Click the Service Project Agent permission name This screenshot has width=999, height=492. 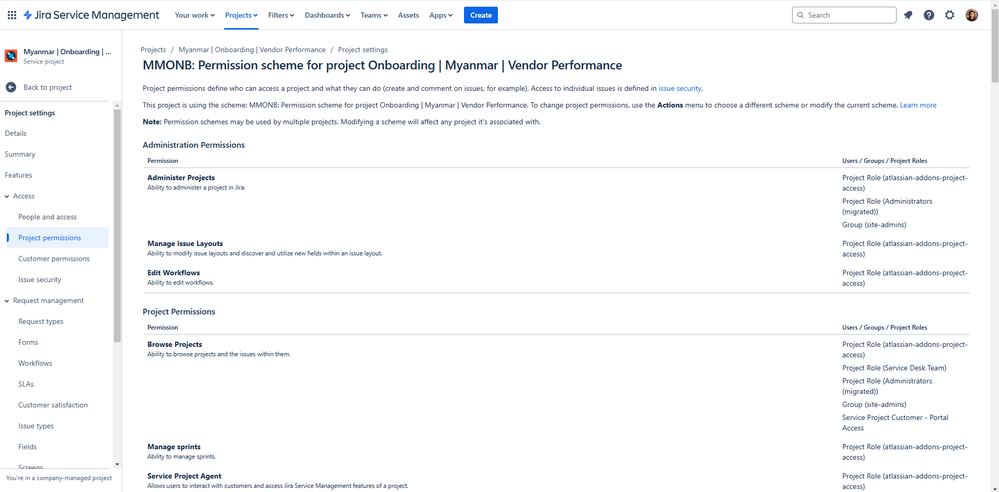pos(184,476)
